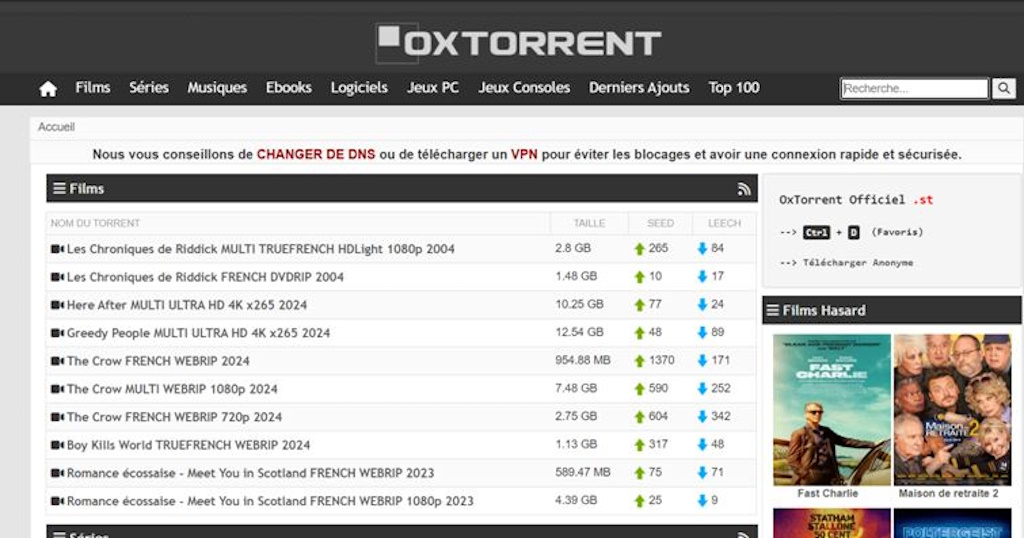Click the LEECH column header
1024x538 pixels.
(x=724, y=223)
